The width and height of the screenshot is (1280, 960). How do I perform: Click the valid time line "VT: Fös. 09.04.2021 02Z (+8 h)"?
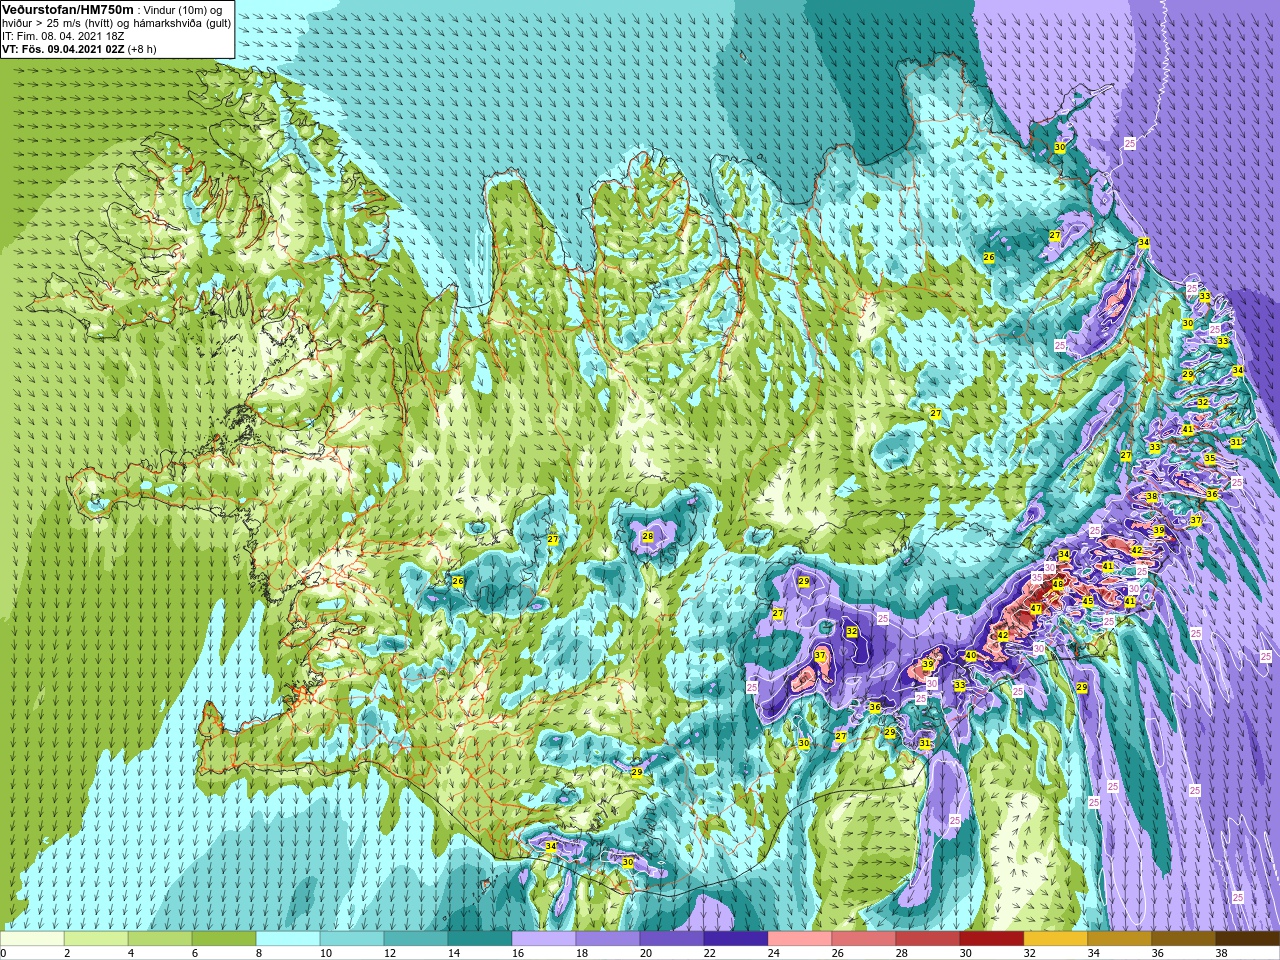click(79, 49)
